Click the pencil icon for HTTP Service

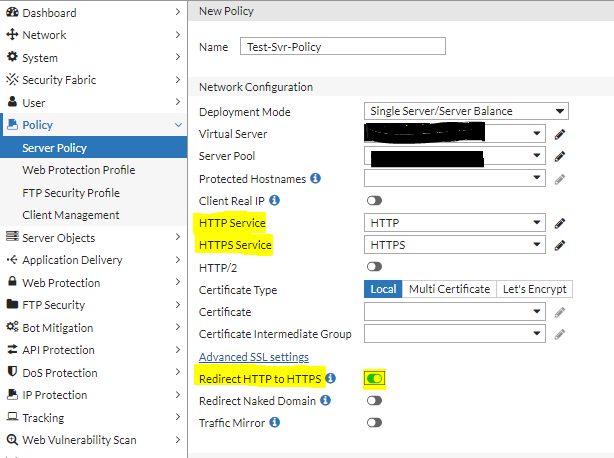click(x=561, y=223)
